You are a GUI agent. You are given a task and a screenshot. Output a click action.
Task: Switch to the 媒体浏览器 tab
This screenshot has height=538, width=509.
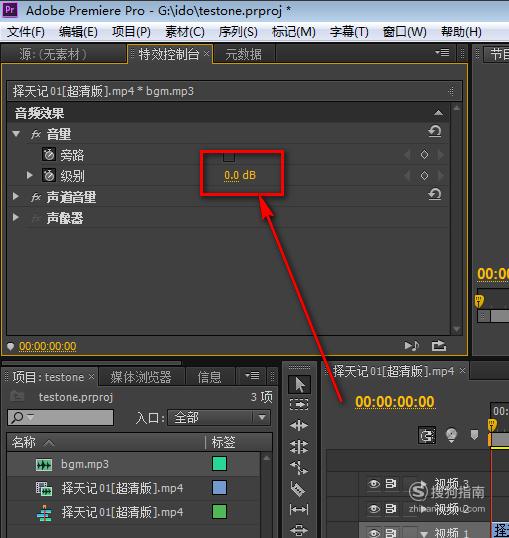[x=141, y=377]
